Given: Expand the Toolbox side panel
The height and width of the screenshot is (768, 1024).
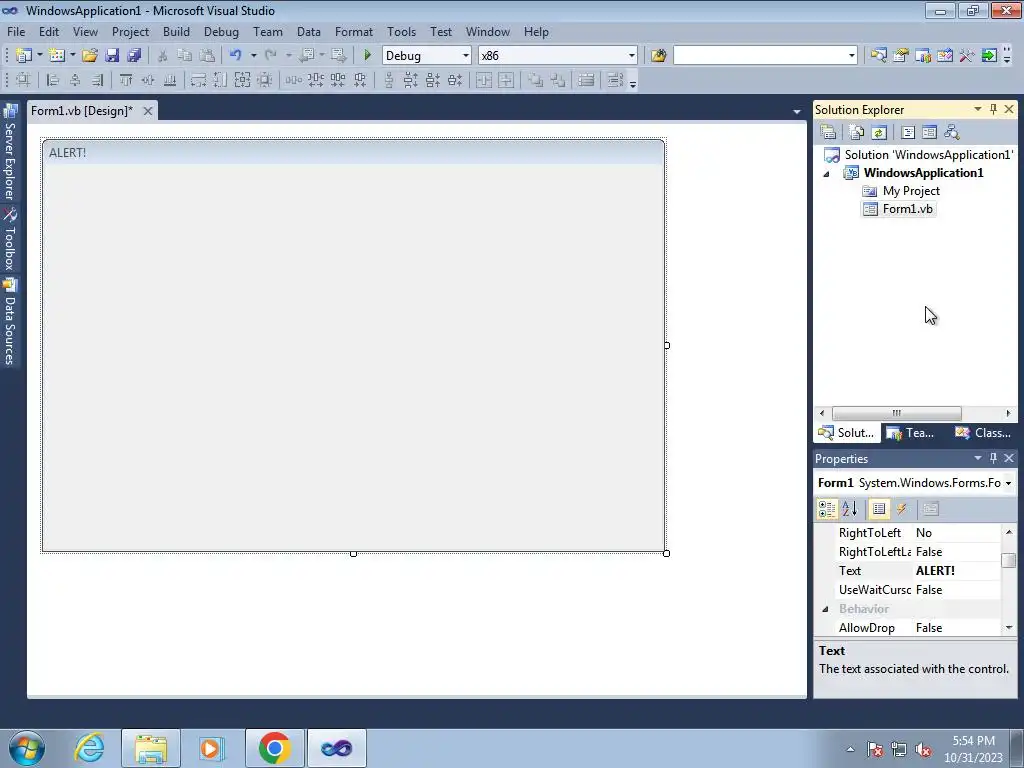Looking at the screenshot, I should (x=10, y=240).
